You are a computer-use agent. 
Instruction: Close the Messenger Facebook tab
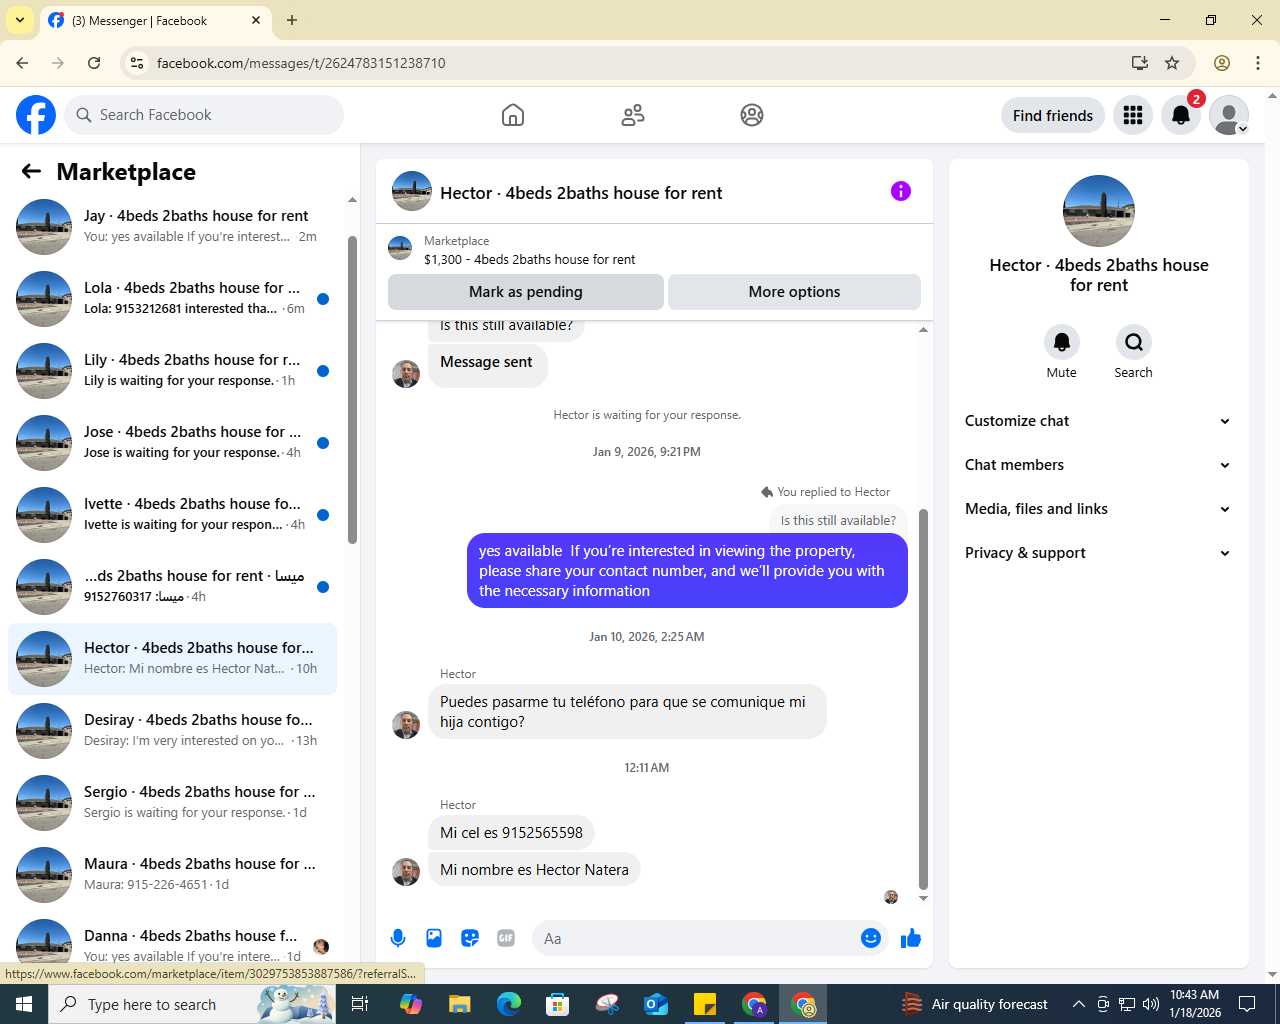pyautogui.click(x=256, y=20)
